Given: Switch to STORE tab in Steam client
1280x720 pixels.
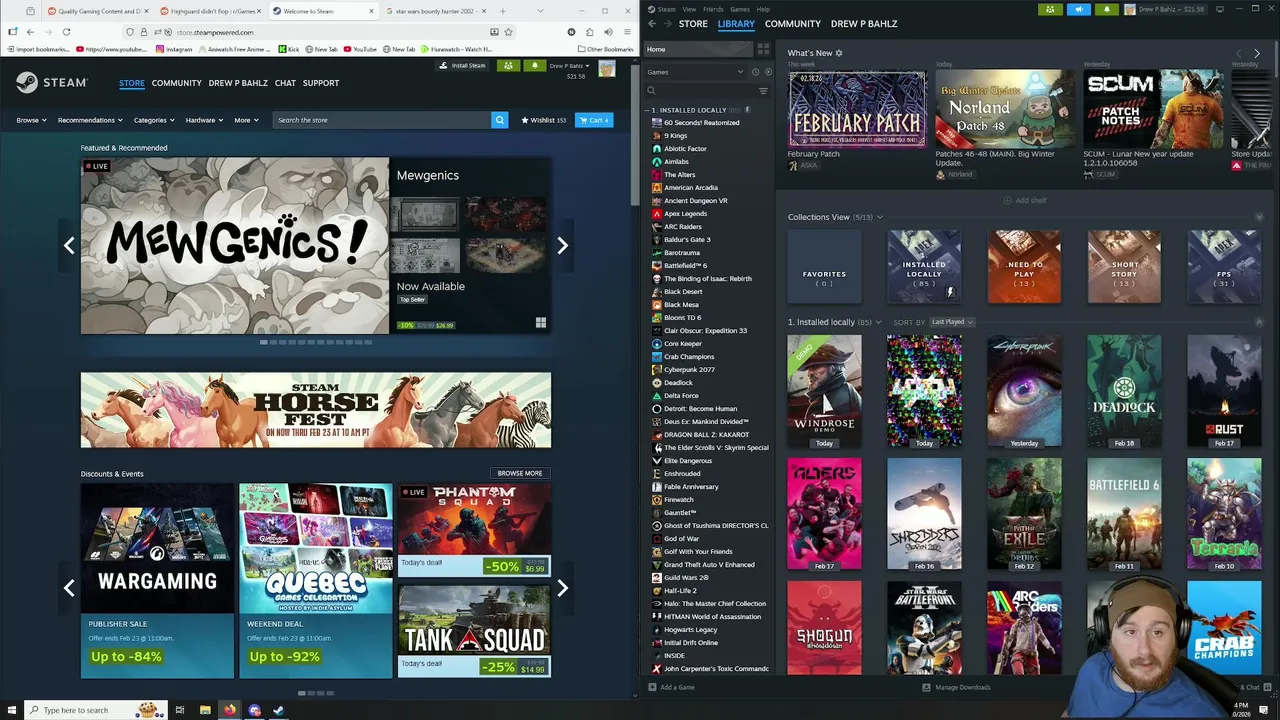Looking at the screenshot, I should 693,23.
